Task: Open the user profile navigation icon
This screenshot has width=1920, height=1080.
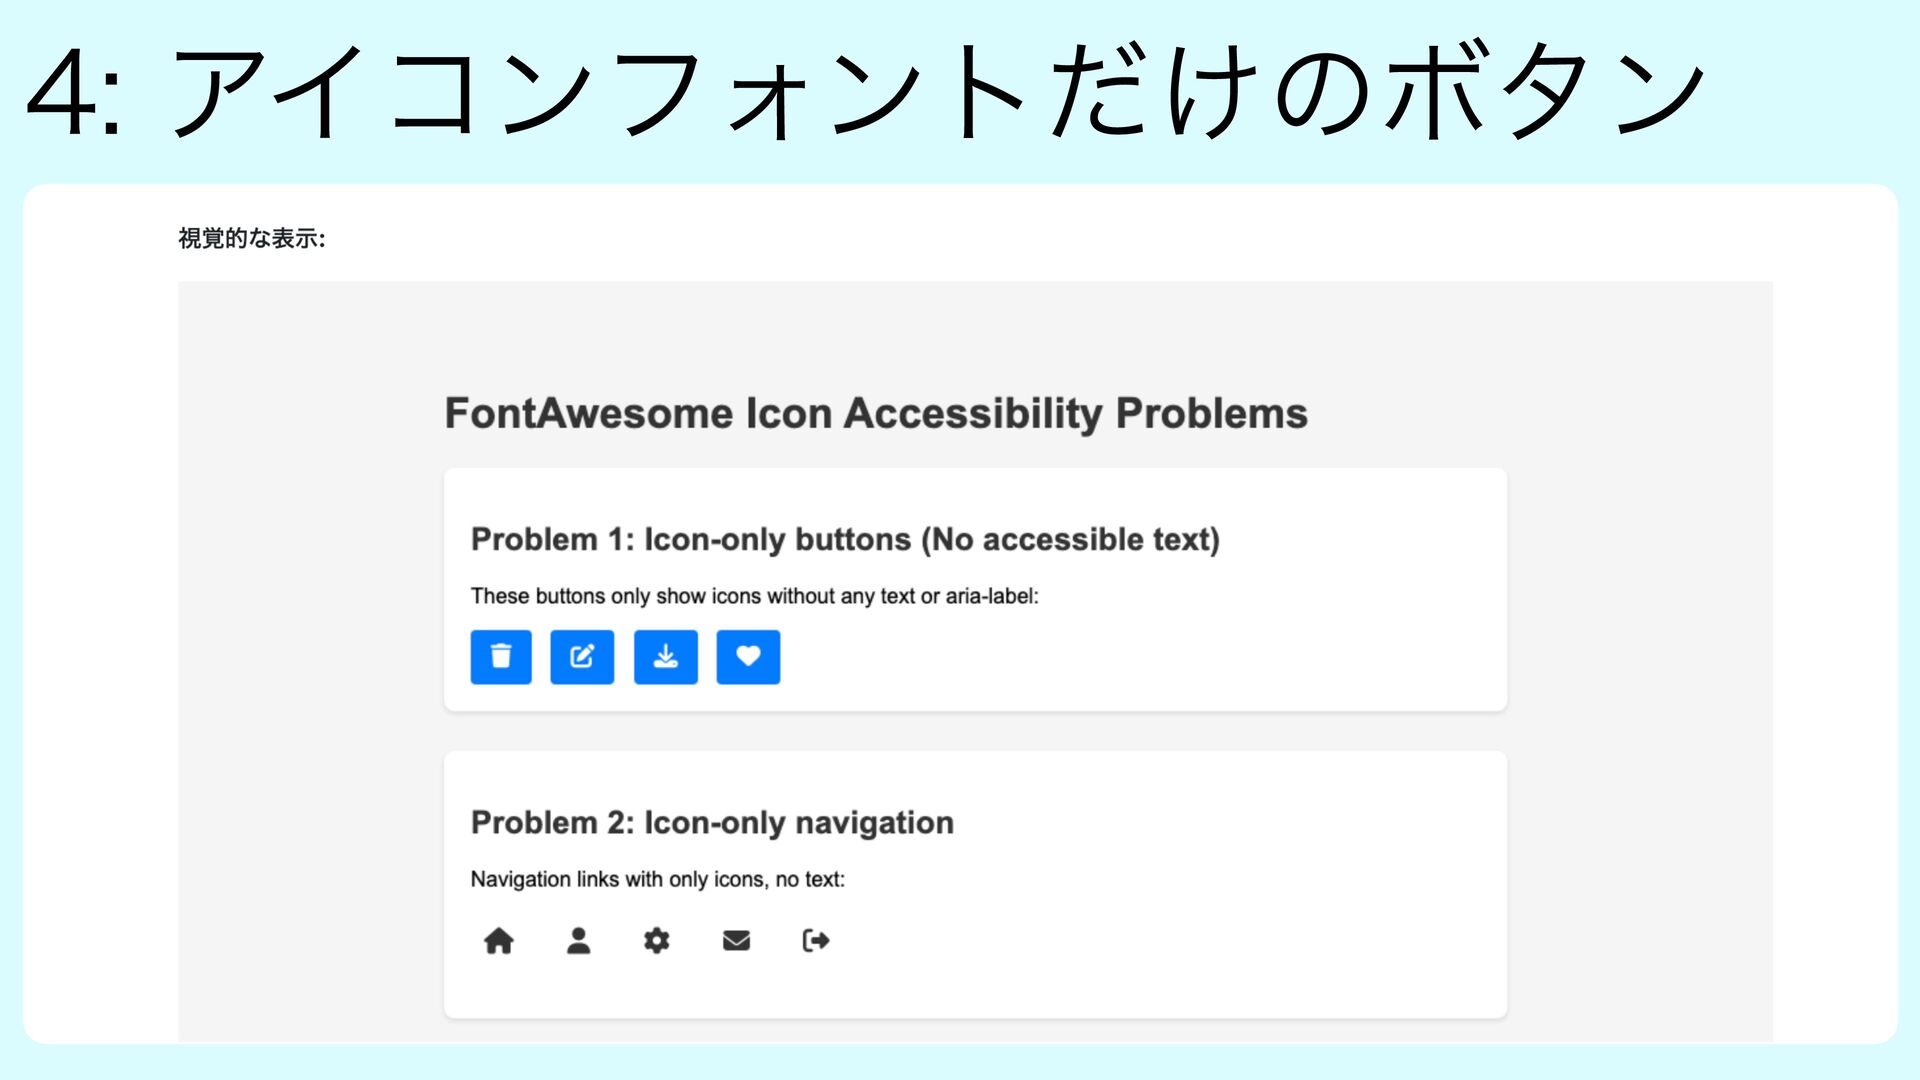Action: [x=578, y=941]
